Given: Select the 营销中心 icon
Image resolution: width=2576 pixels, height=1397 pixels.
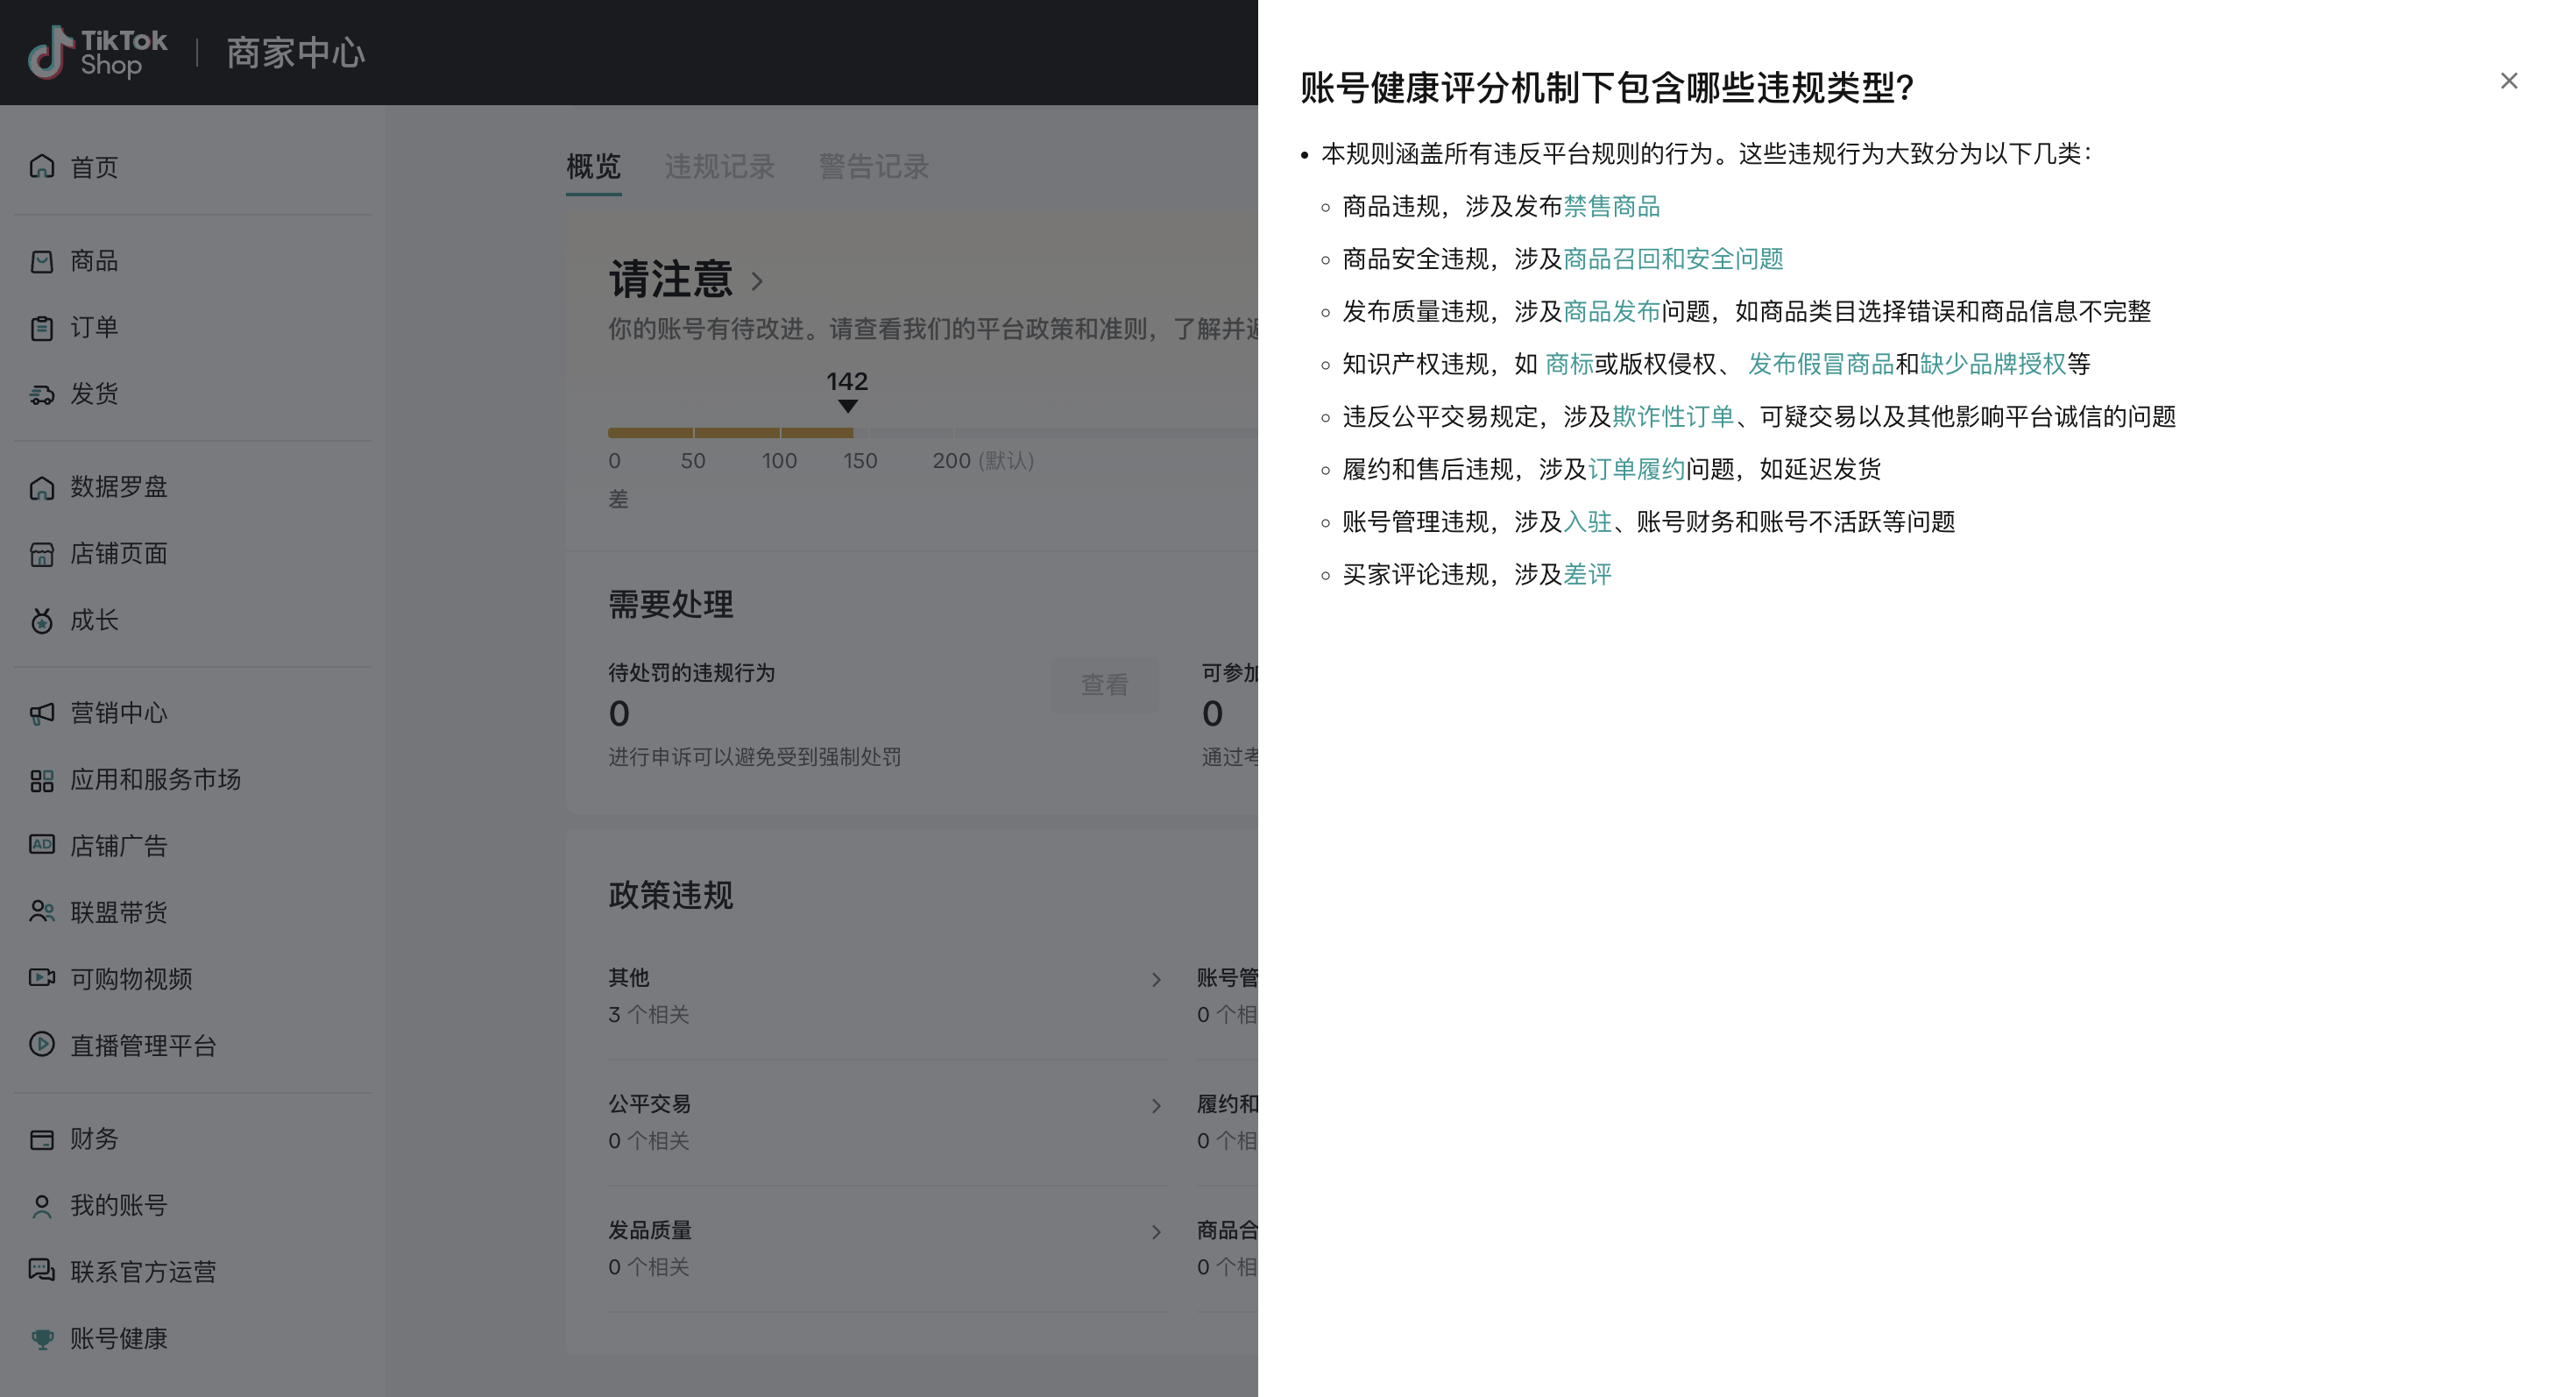Looking at the screenshot, I should (42, 713).
